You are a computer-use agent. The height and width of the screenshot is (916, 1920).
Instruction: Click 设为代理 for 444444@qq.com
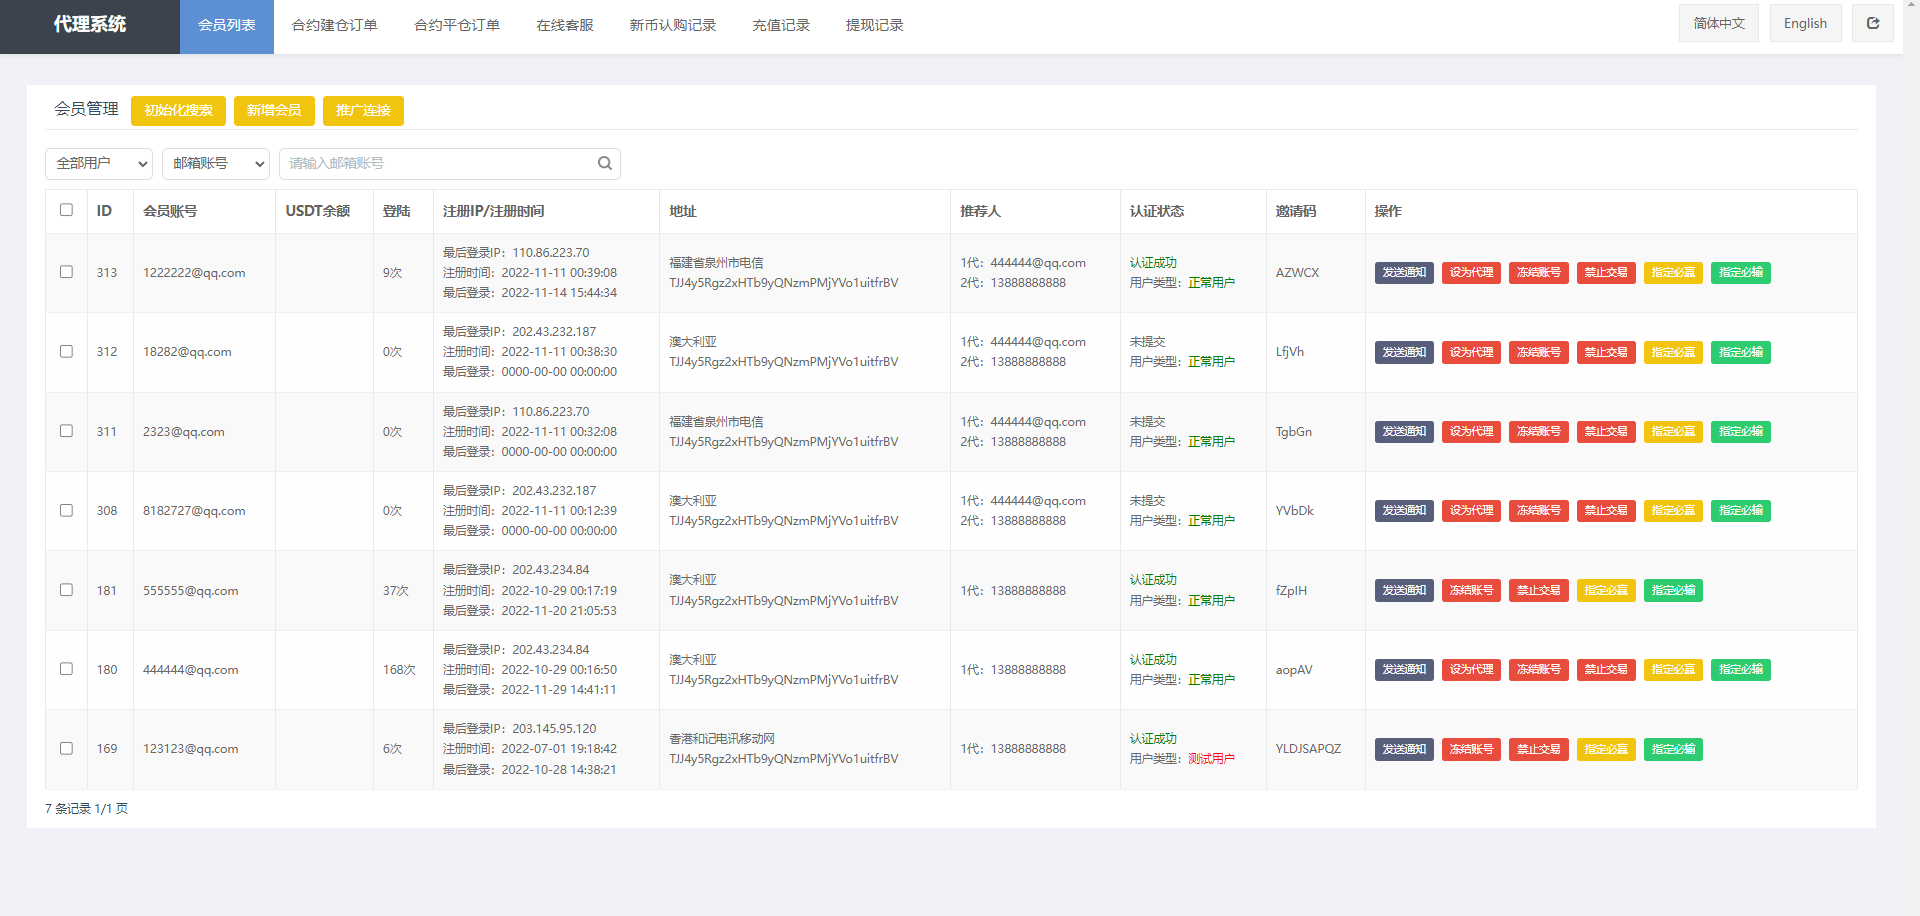tap(1471, 669)
